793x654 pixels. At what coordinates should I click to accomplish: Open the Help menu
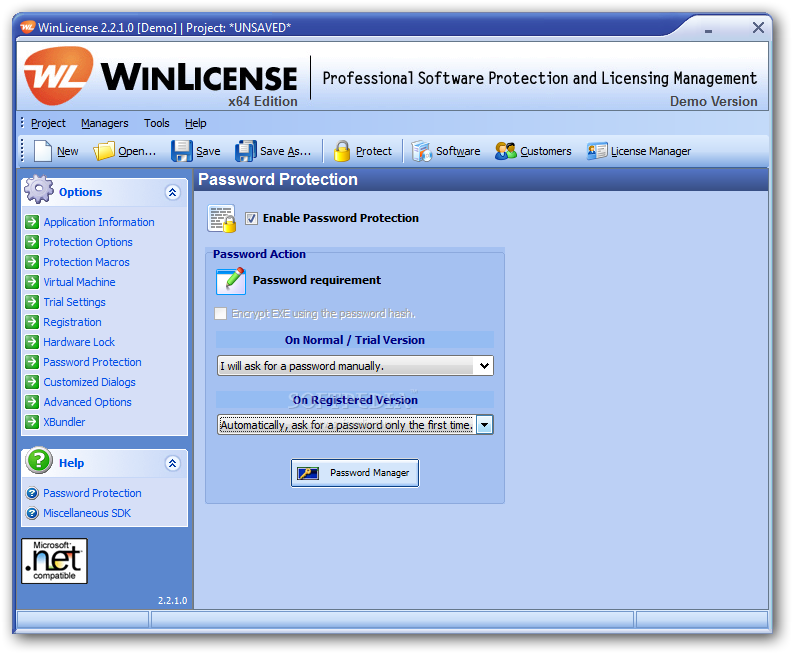[196, 123]
